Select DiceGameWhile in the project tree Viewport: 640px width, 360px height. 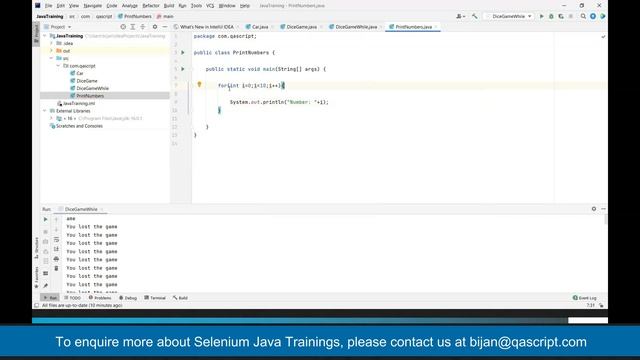(92, 88)
